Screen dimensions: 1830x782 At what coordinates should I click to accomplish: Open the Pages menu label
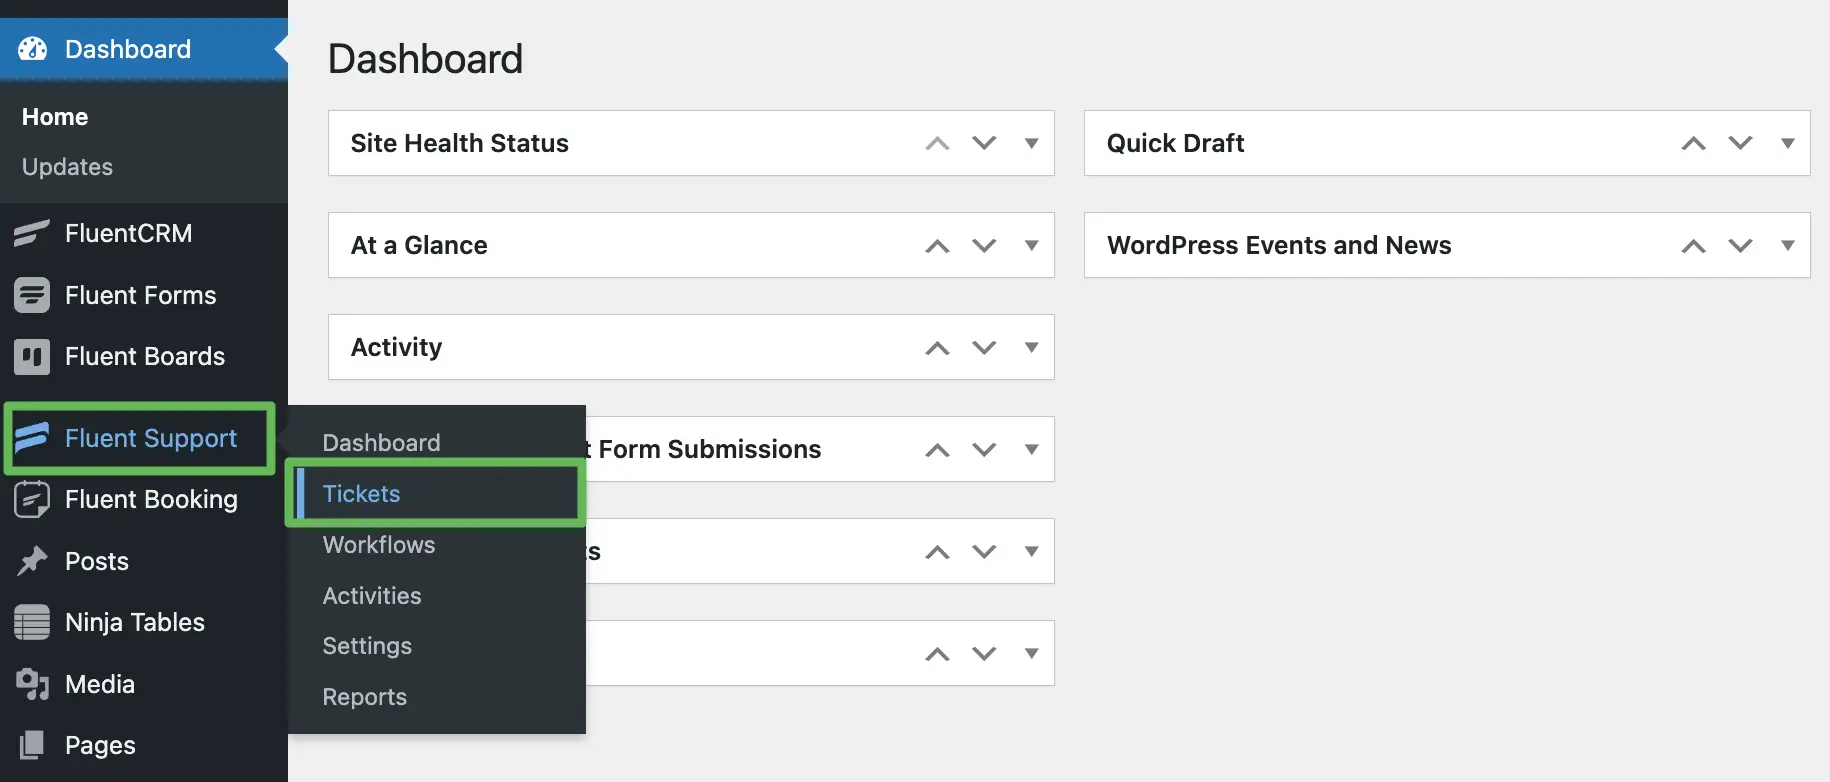click(100, 745)
